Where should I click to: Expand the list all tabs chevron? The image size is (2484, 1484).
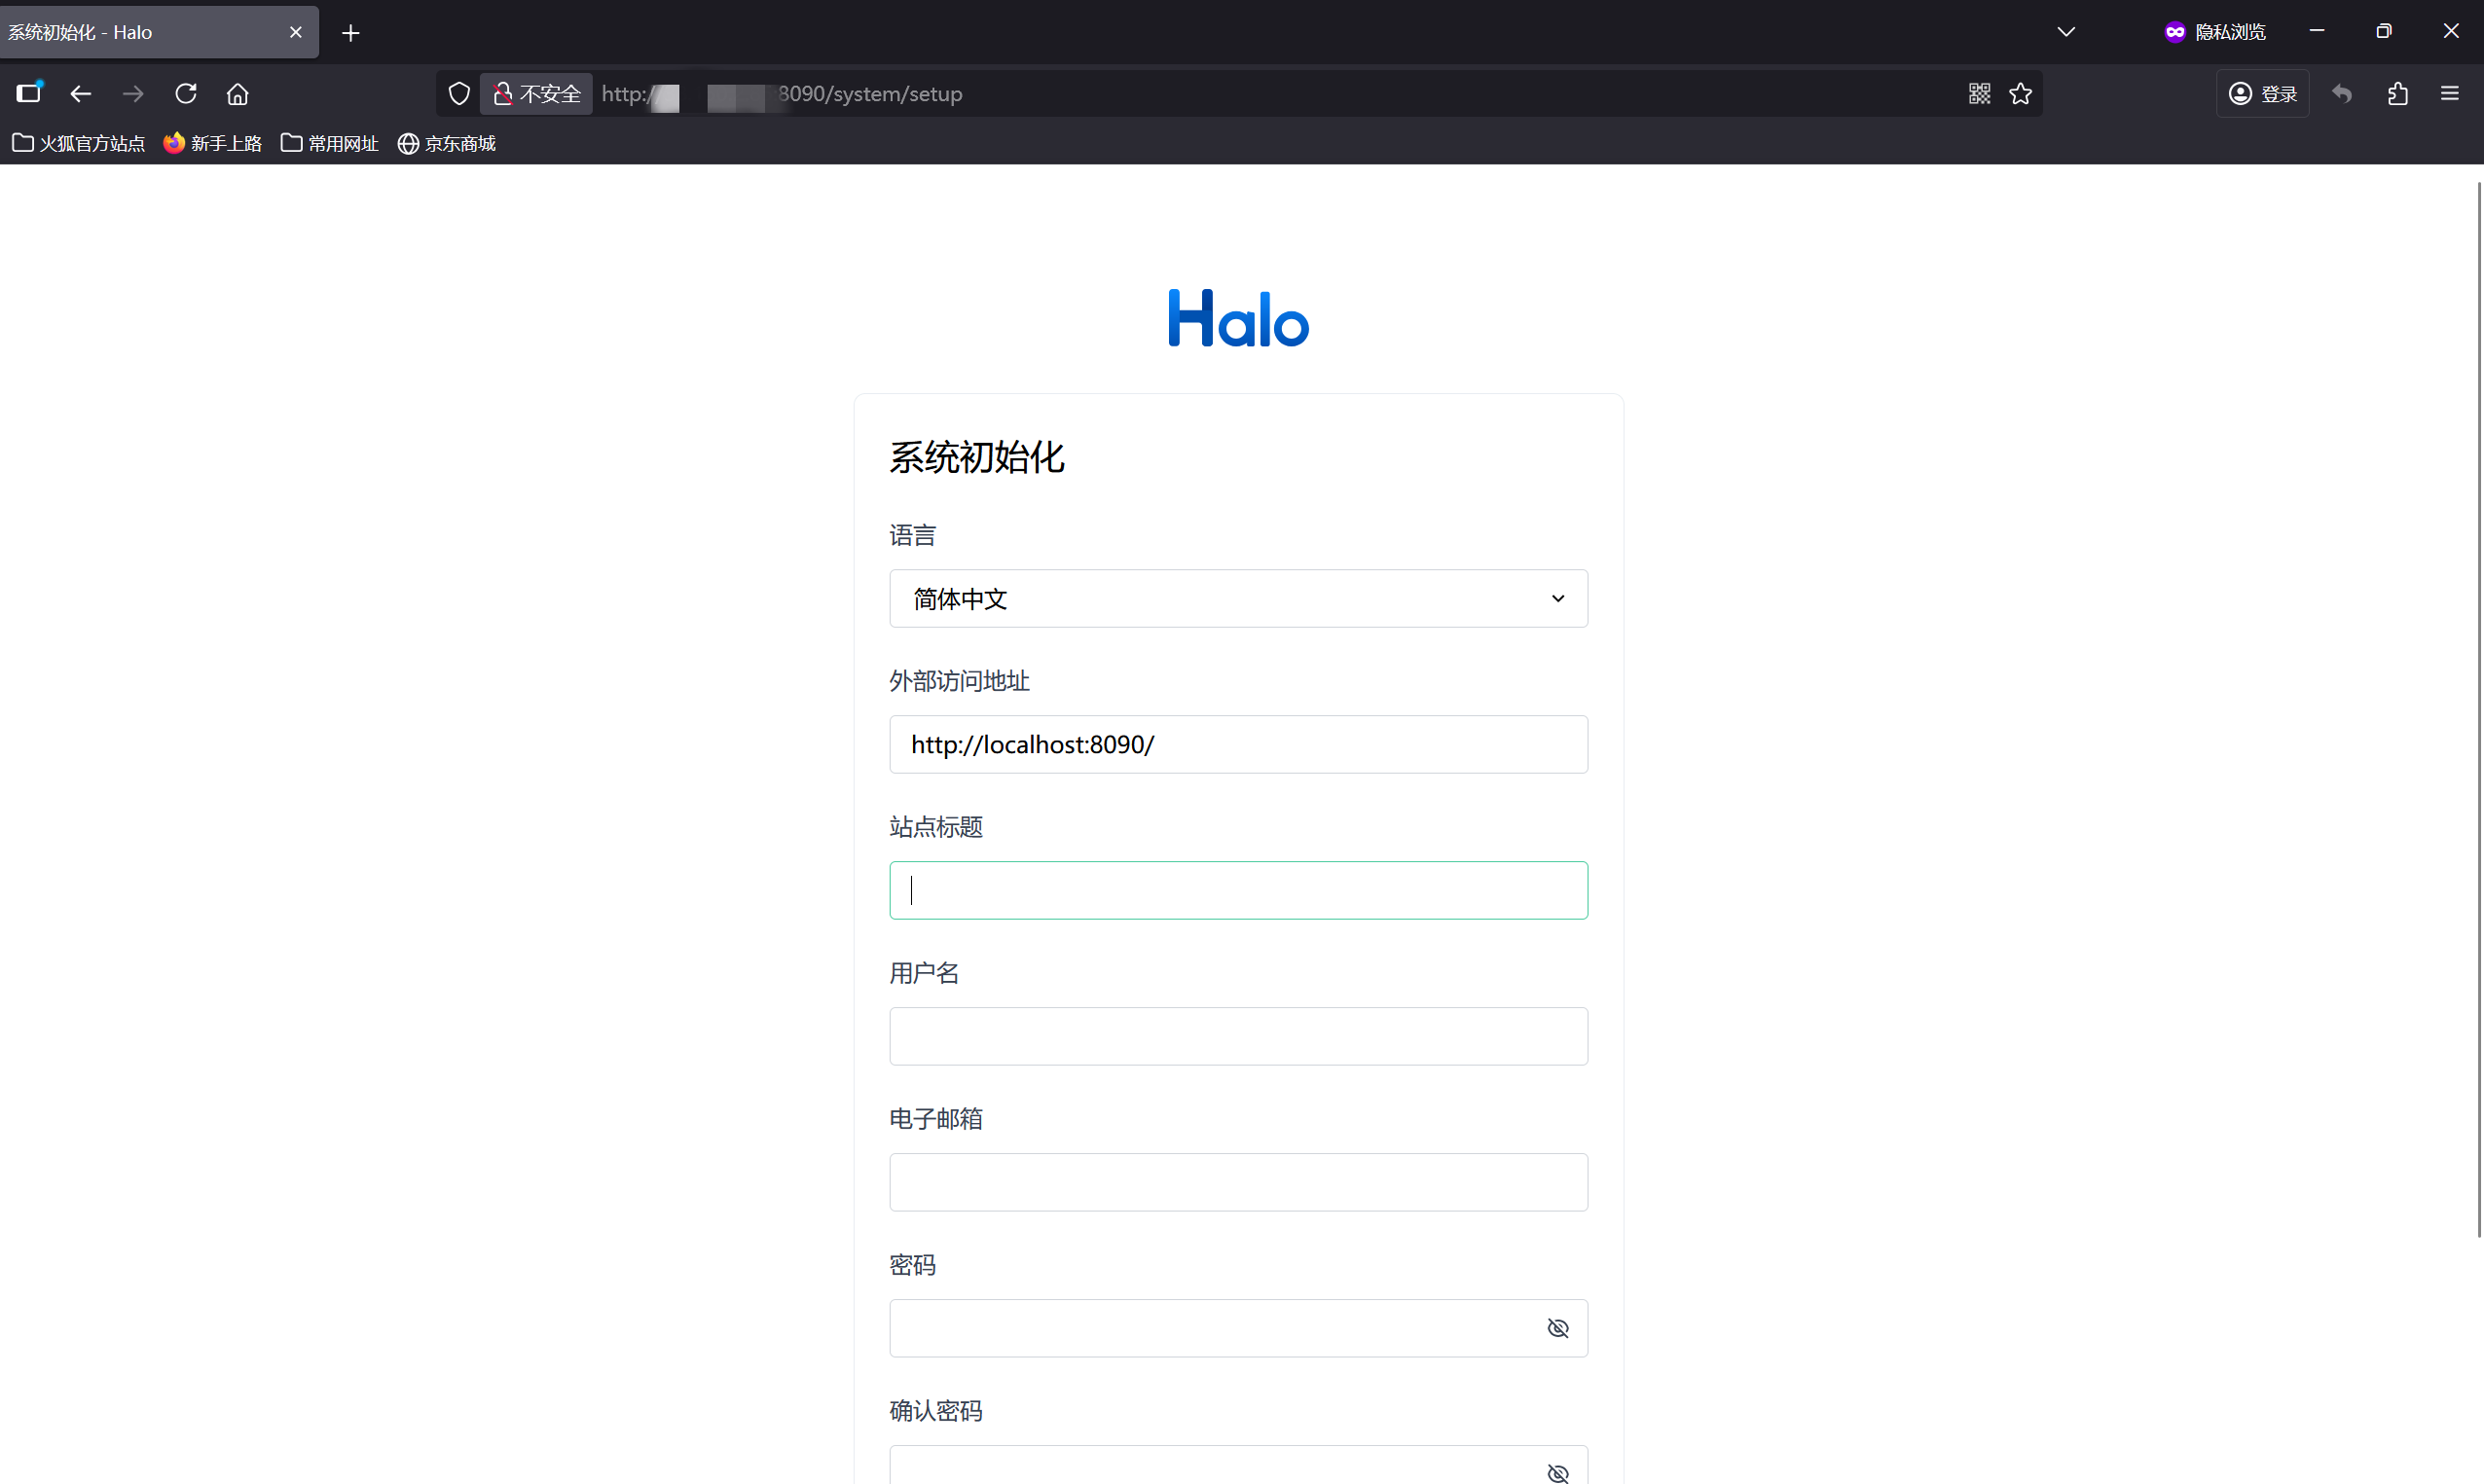pos(2066,32)
